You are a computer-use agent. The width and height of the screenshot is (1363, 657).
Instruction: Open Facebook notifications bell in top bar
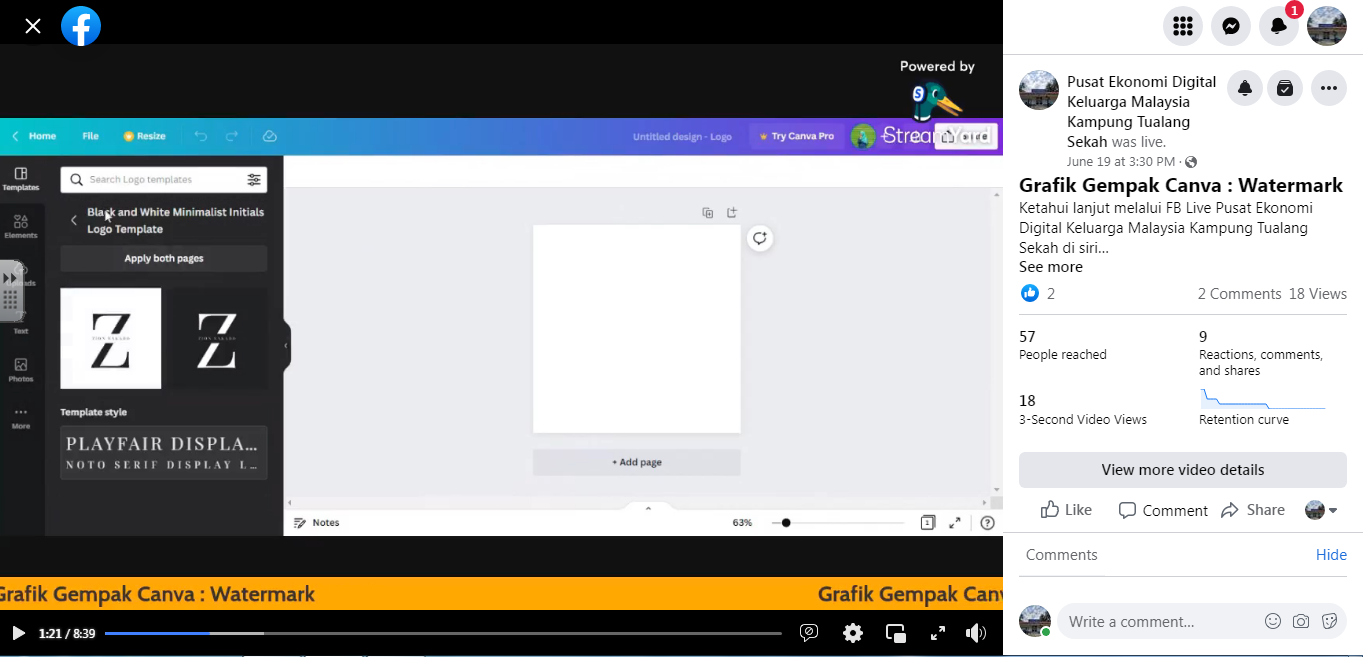(x=1279, y=26)
